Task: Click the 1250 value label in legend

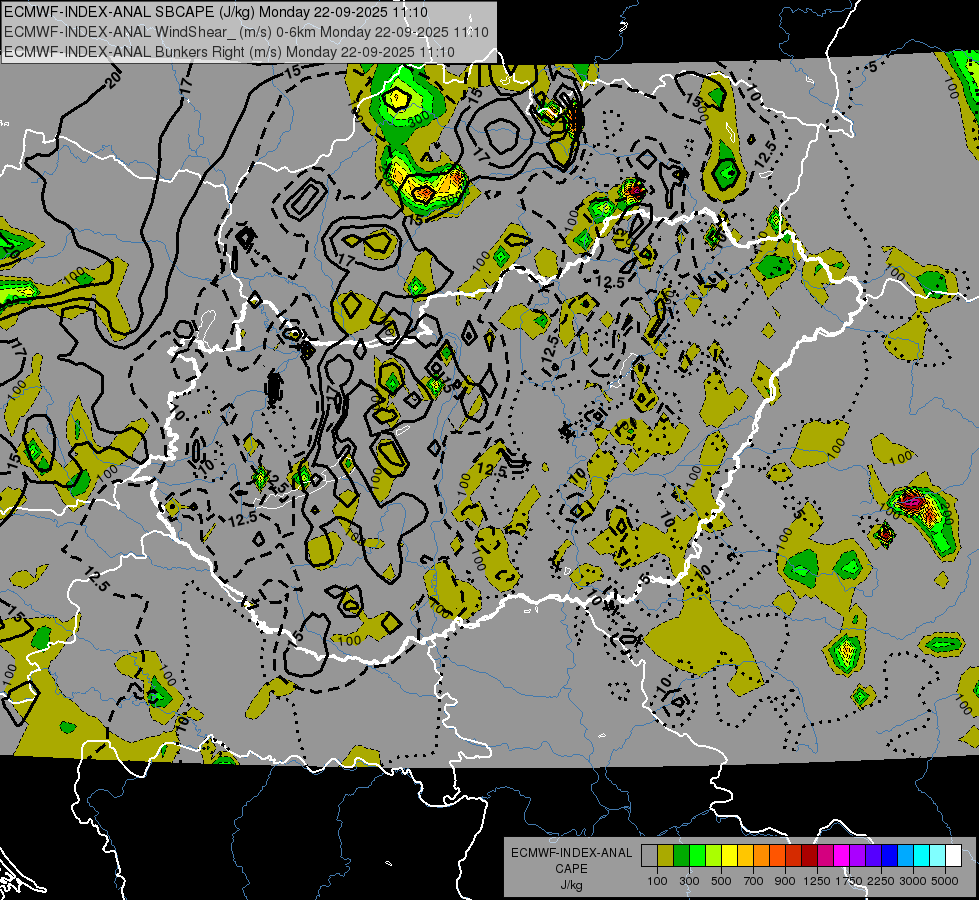Action: click(817, 881)
